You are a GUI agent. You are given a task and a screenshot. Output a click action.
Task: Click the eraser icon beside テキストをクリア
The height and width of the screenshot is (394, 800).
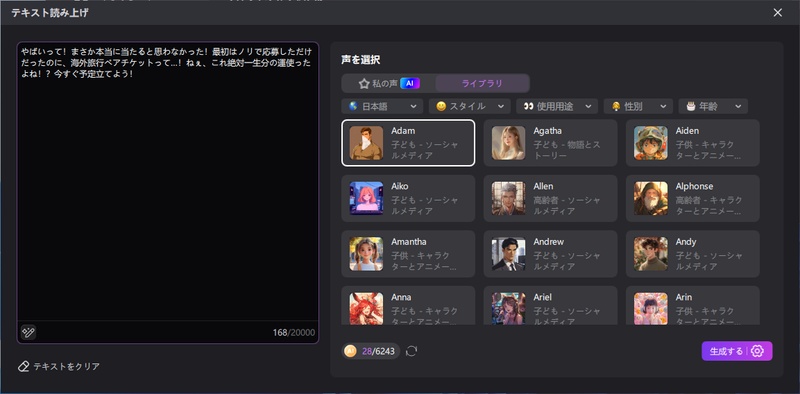[x=23, y=366]
